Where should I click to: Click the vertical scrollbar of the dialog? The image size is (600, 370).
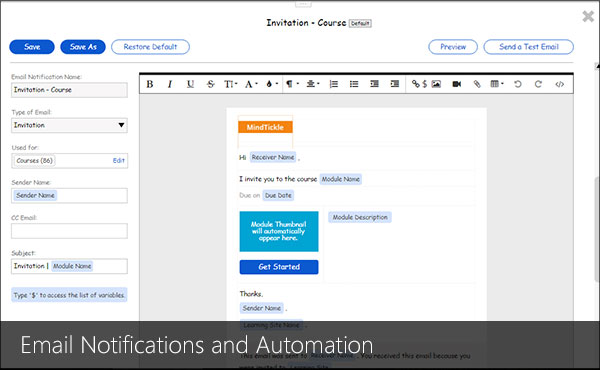pos(597,230)
